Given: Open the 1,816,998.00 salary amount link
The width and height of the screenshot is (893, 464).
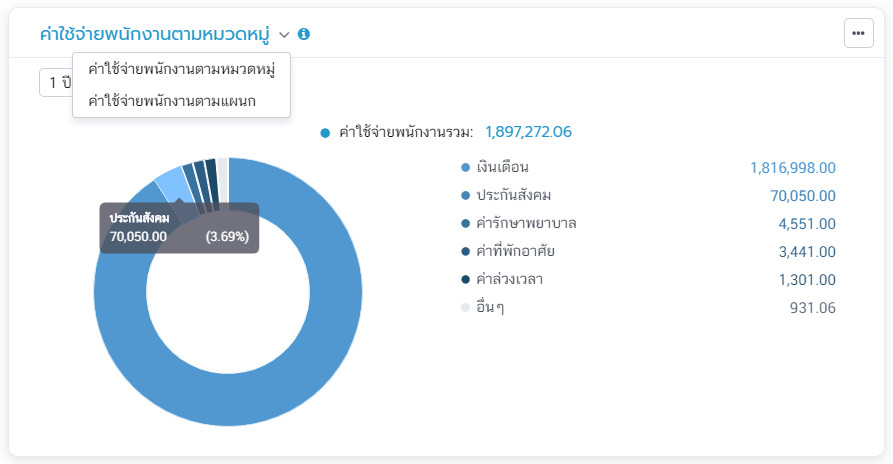Looking at the screenshot, I should coord(792,167).
